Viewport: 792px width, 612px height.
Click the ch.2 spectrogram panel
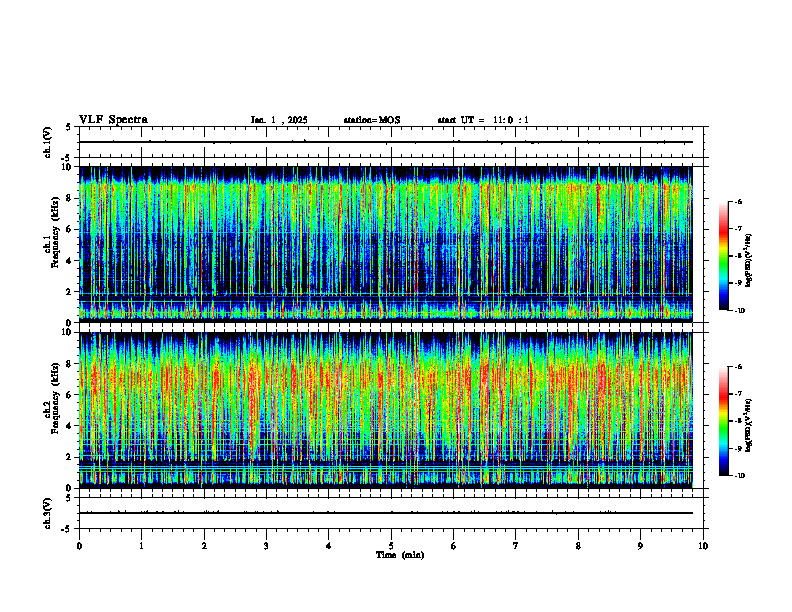[386, 410]
